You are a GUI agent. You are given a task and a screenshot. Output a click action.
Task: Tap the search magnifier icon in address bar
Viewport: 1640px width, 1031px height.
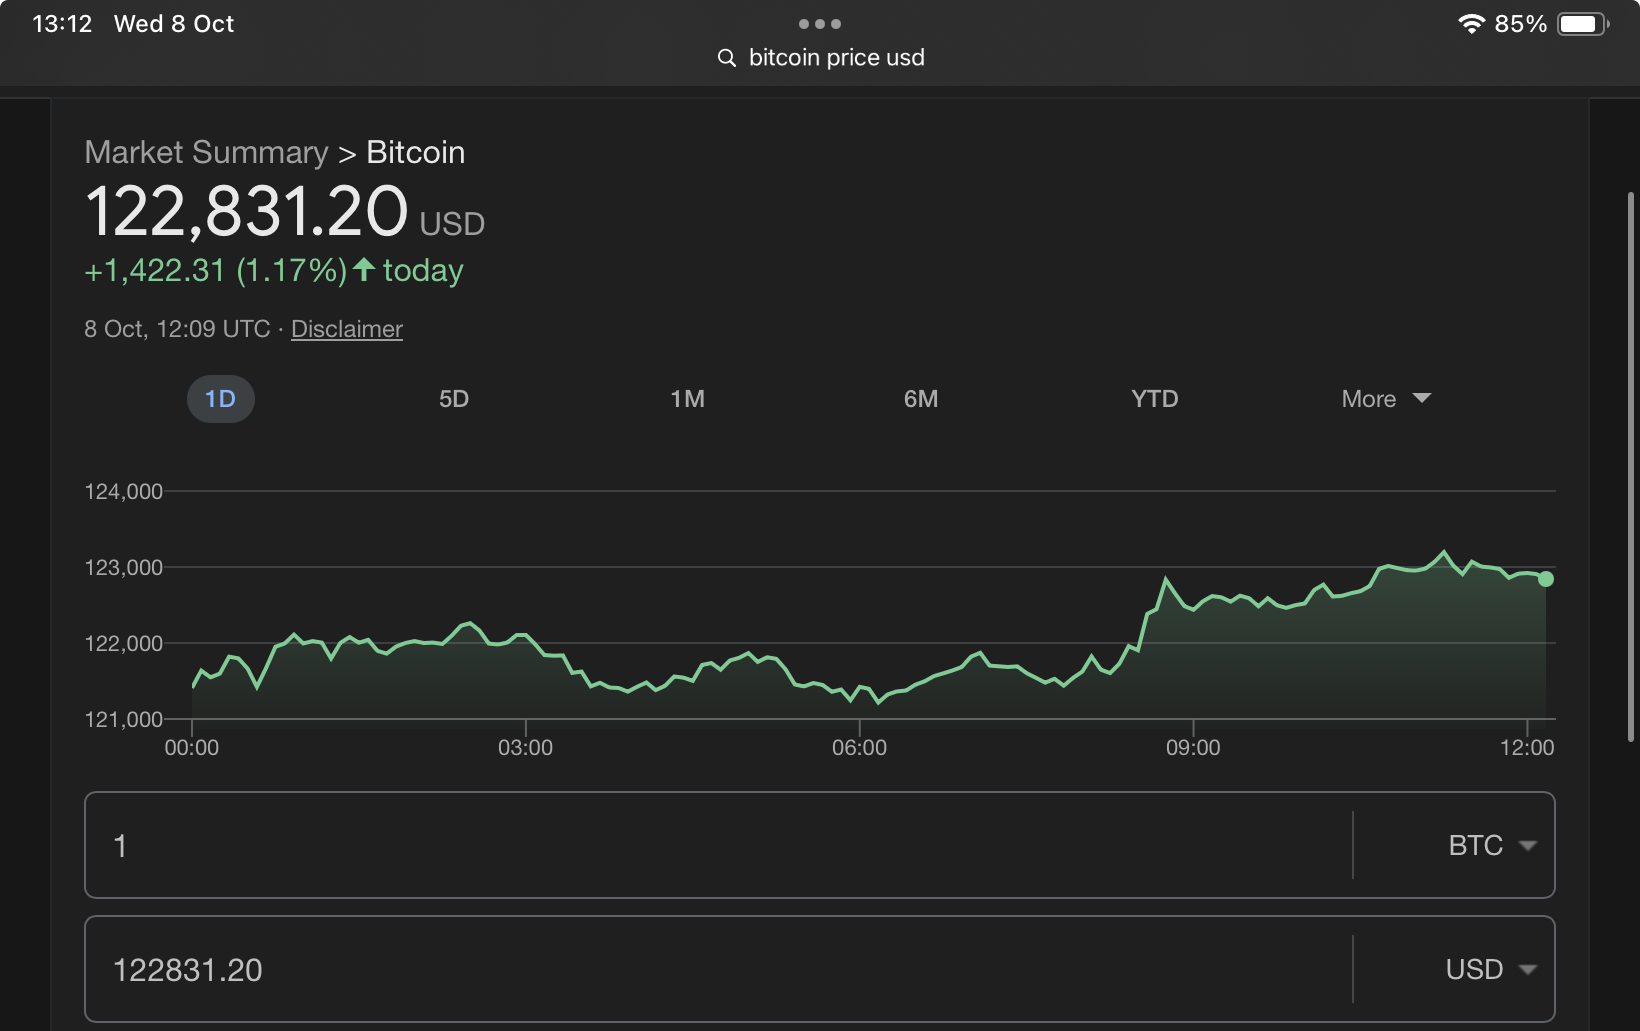[x=727, y=58]
